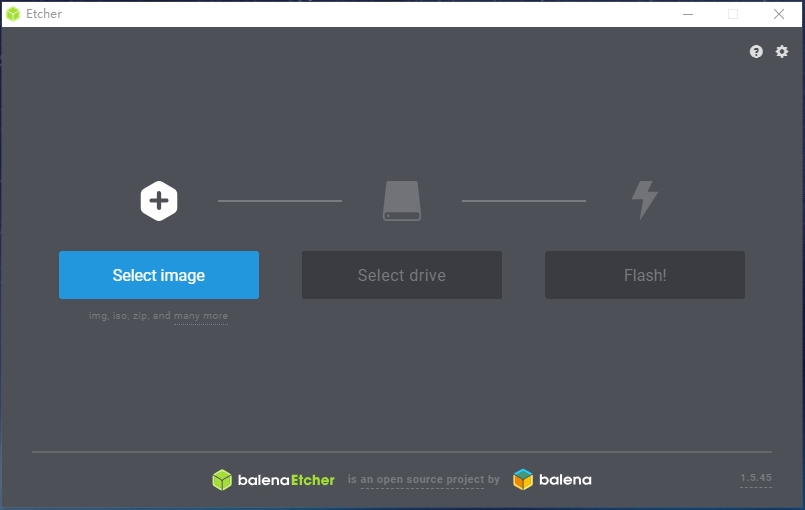This screenshot has height=510, width=805.
Task: Click the lightning bolt flash icon
Action: [645, 200]
